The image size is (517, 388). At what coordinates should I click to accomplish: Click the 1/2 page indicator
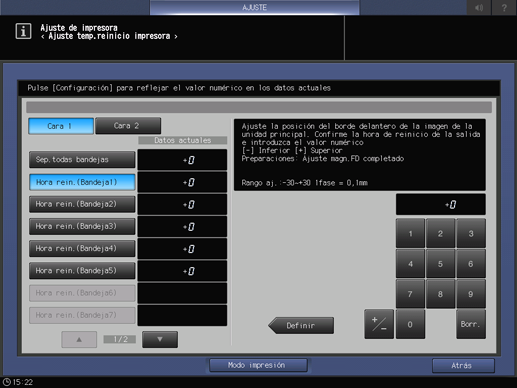120,339
